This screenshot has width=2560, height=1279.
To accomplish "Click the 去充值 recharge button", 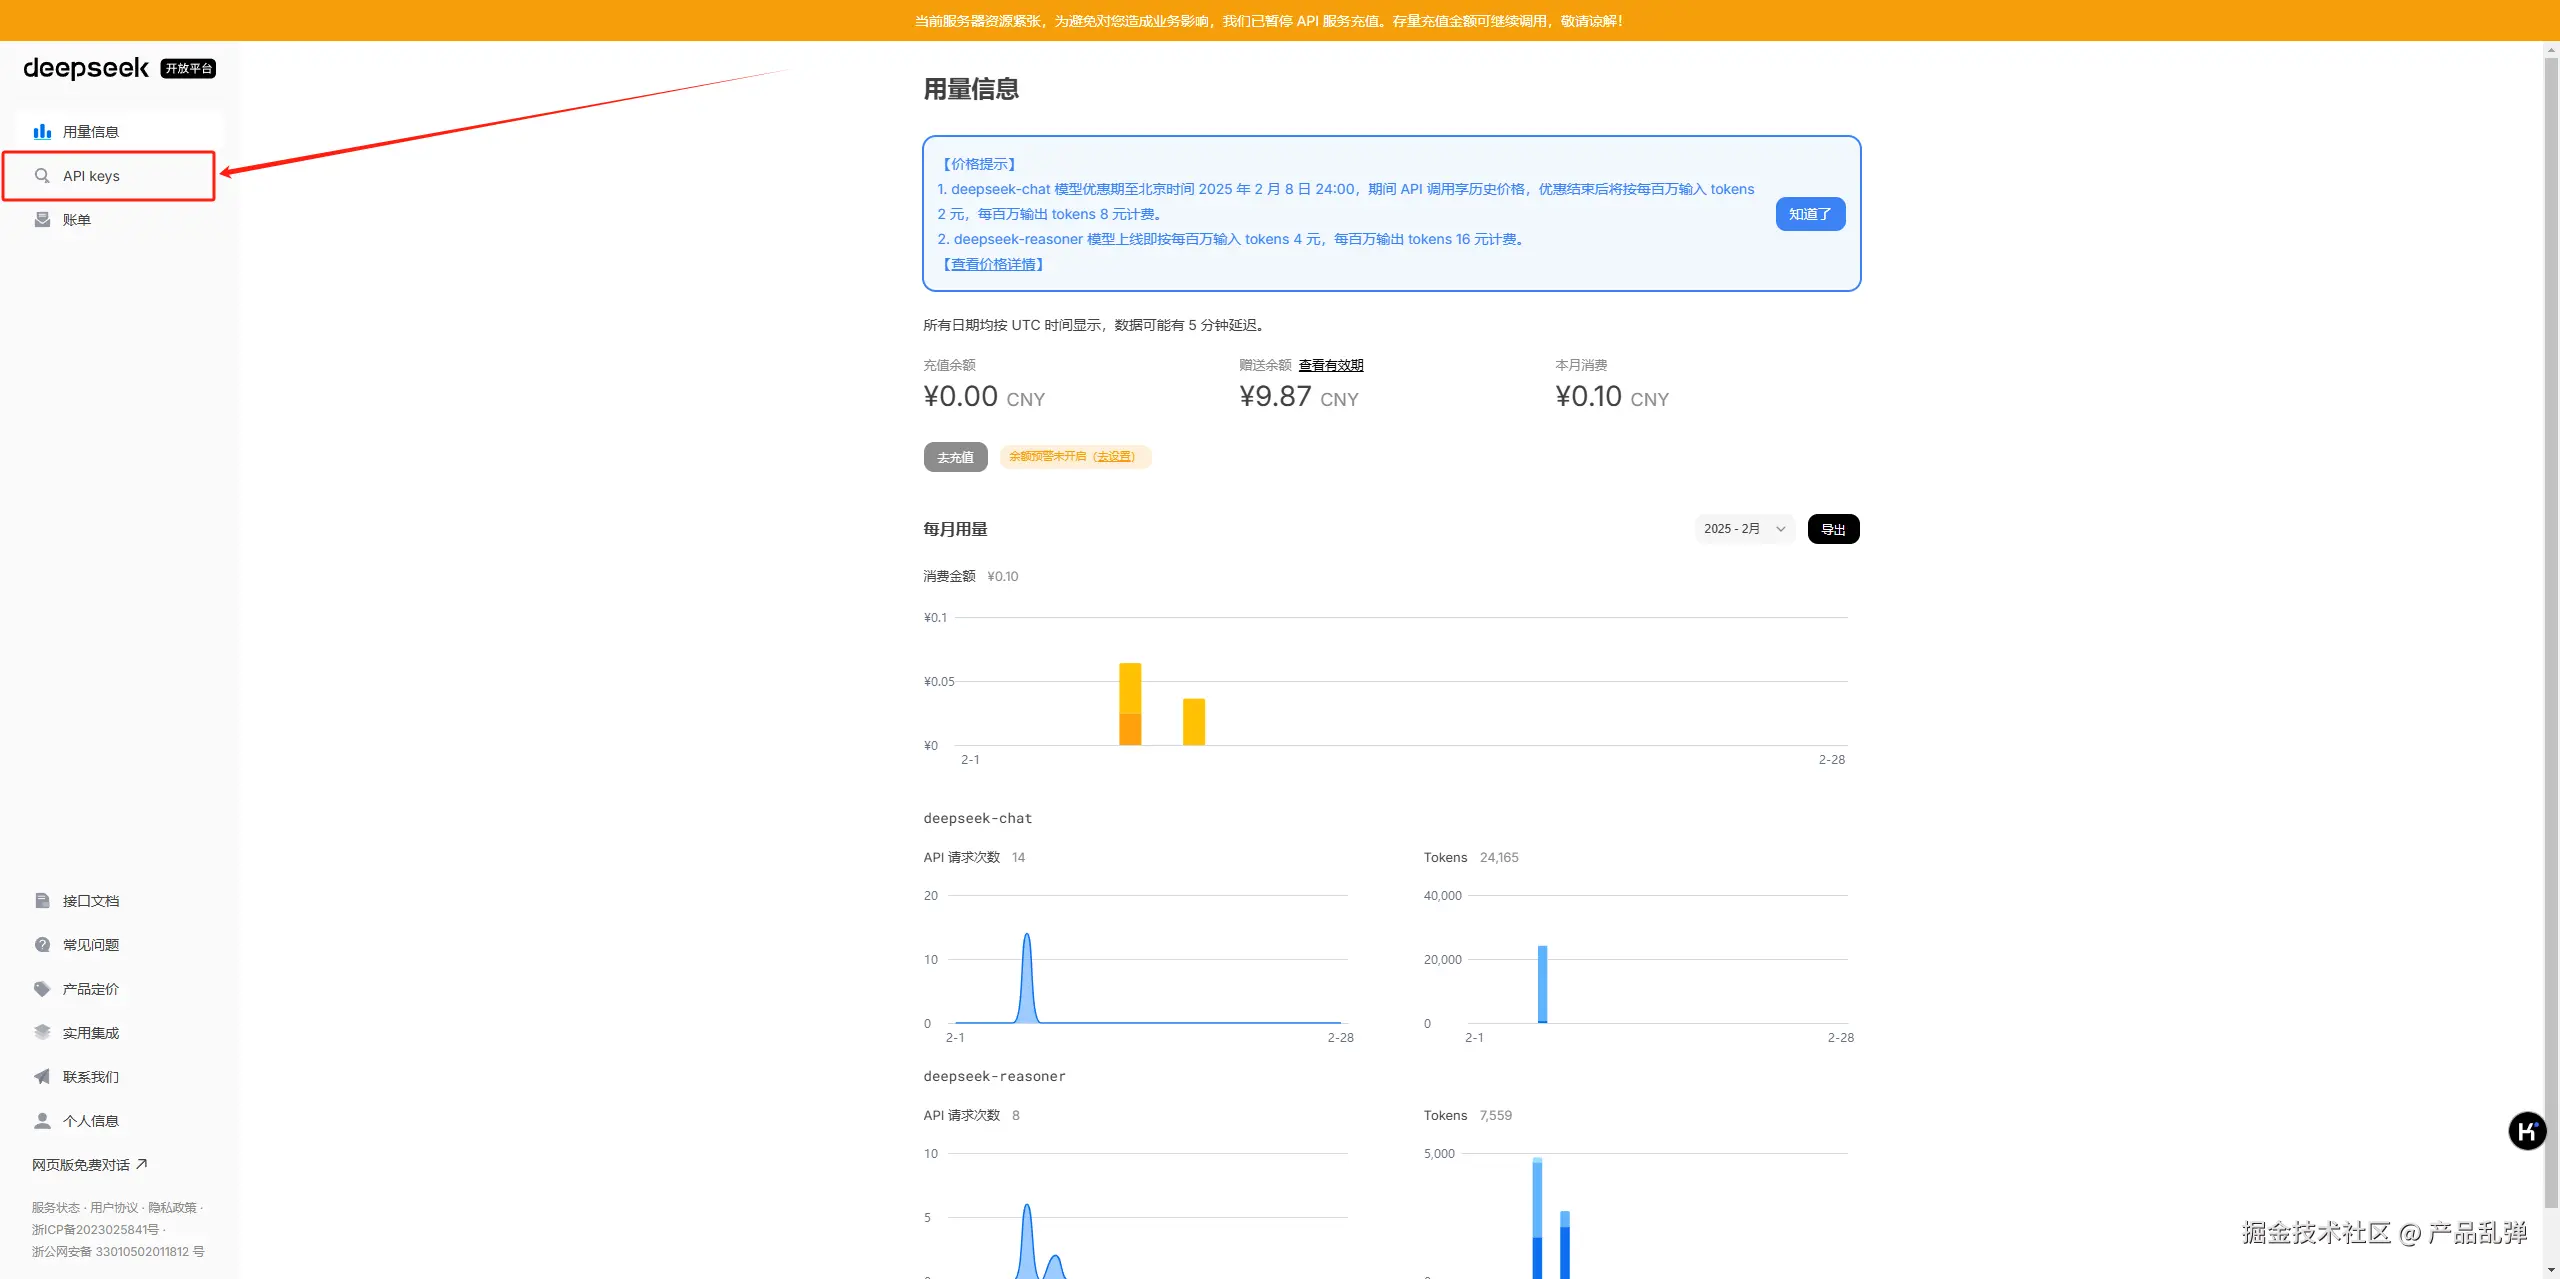I will pos(955,457).
